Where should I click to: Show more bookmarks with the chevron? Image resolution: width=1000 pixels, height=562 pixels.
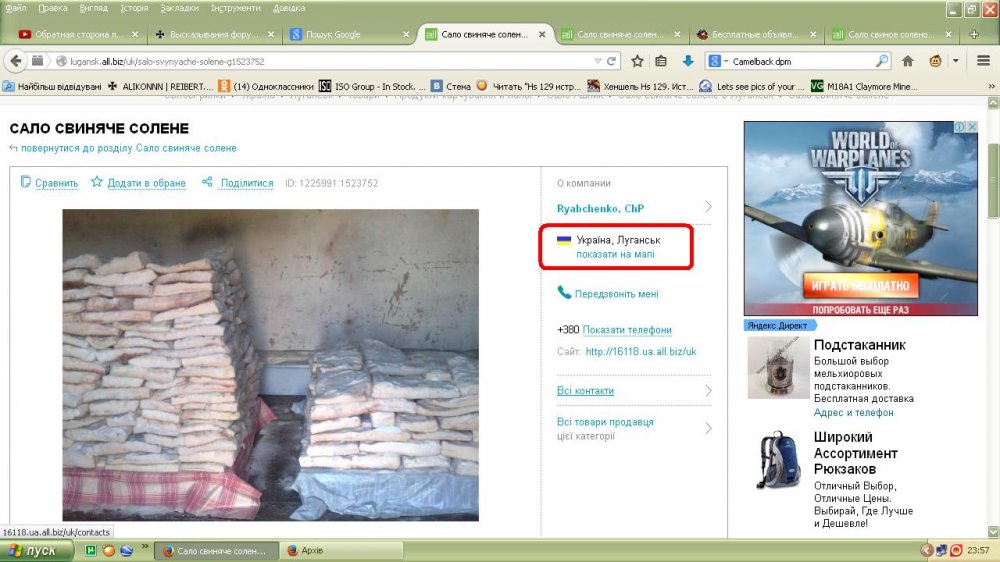point(991,86)
